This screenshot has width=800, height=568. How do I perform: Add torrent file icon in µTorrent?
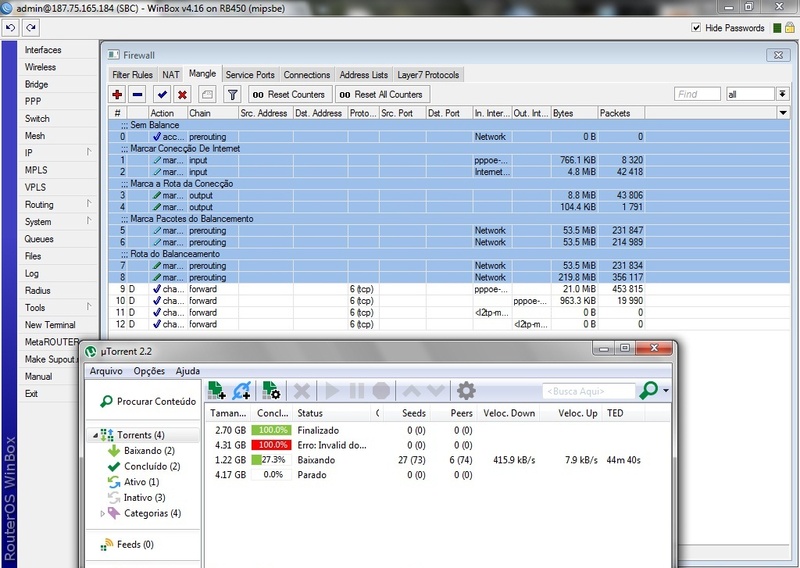pos(217,391)
